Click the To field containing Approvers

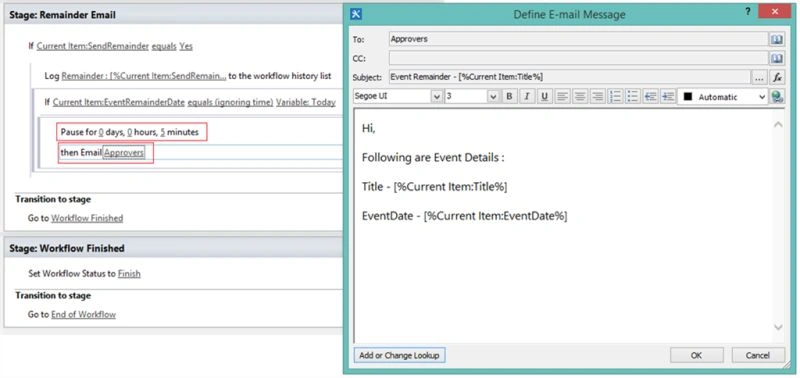pyautogui.click(x=579, y=39)
